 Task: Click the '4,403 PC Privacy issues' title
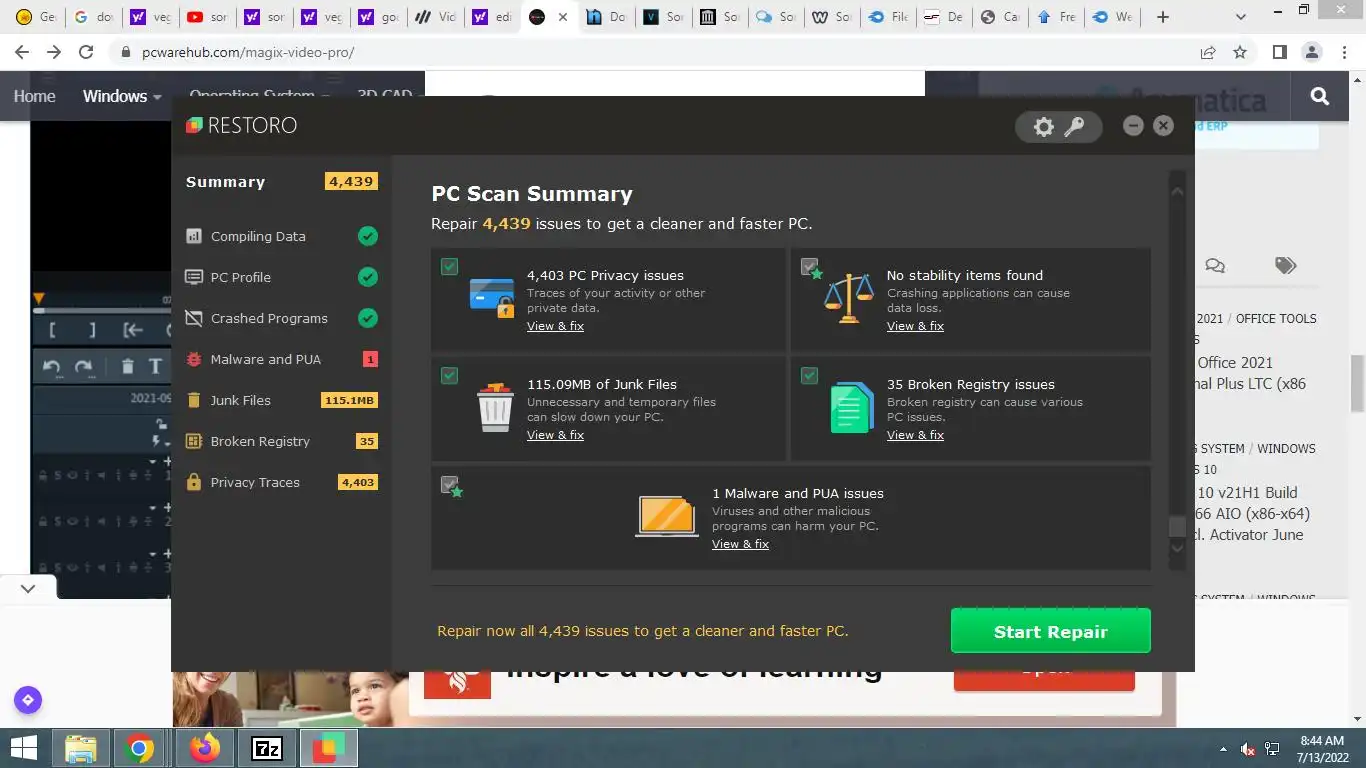tap(605, 275)
